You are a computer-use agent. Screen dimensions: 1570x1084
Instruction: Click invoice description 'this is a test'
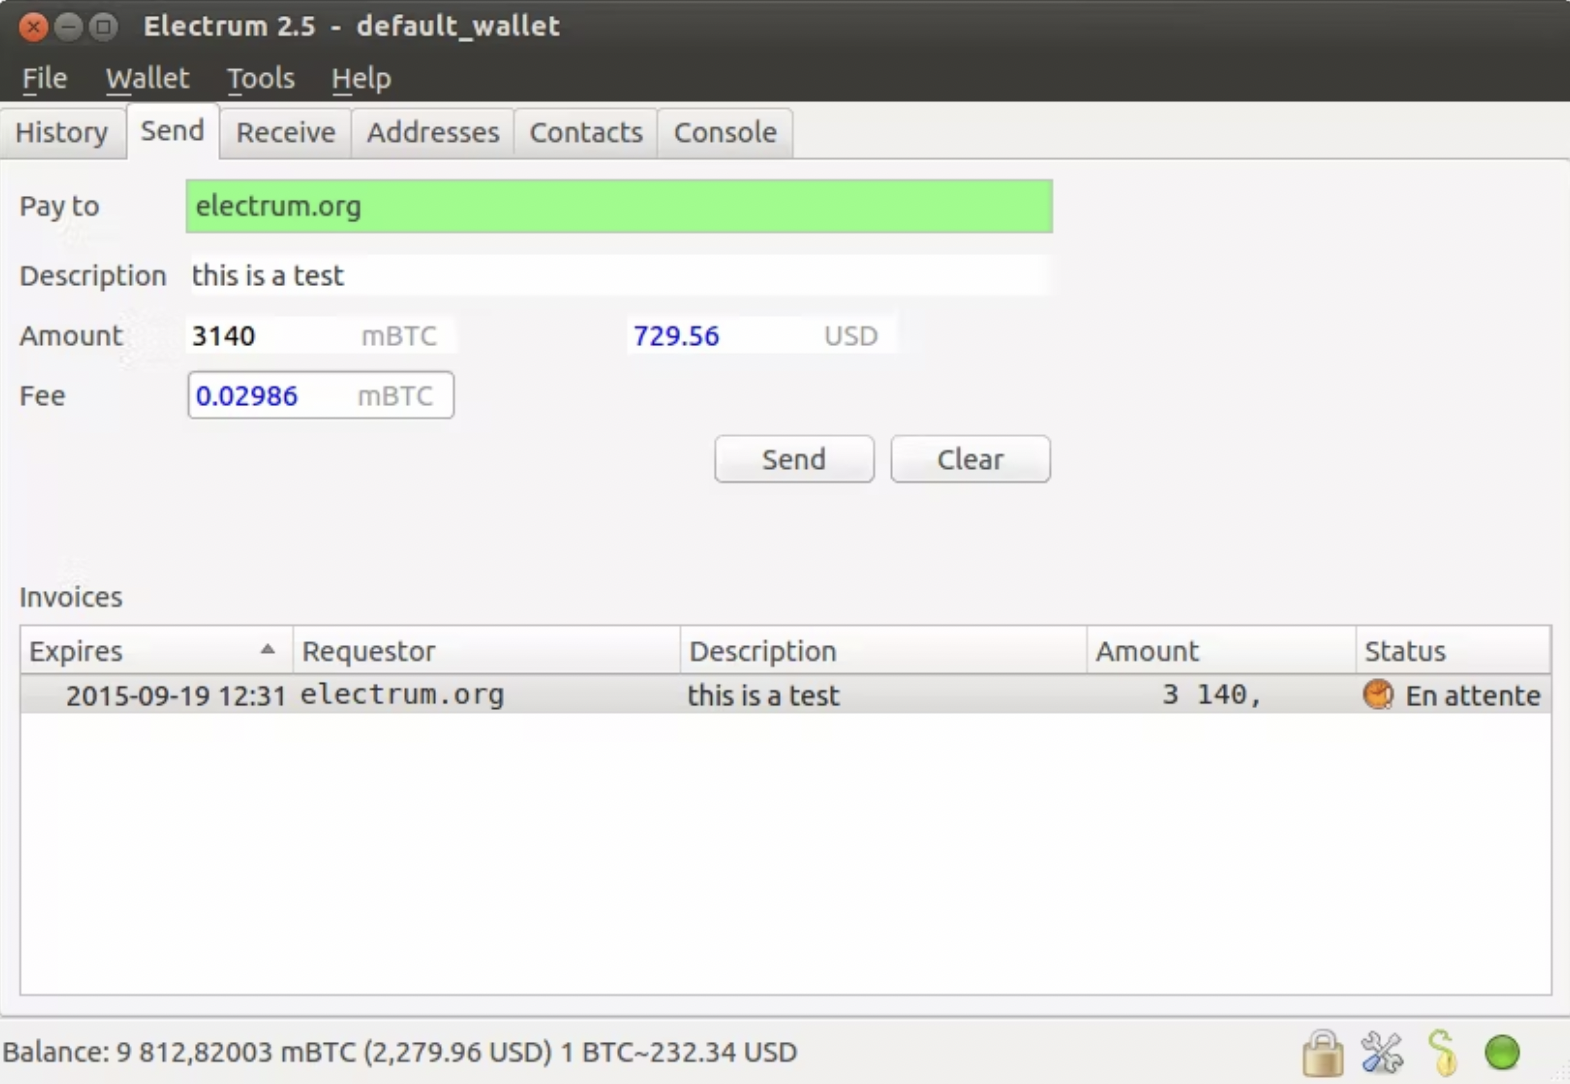click(x=763, y=695)
